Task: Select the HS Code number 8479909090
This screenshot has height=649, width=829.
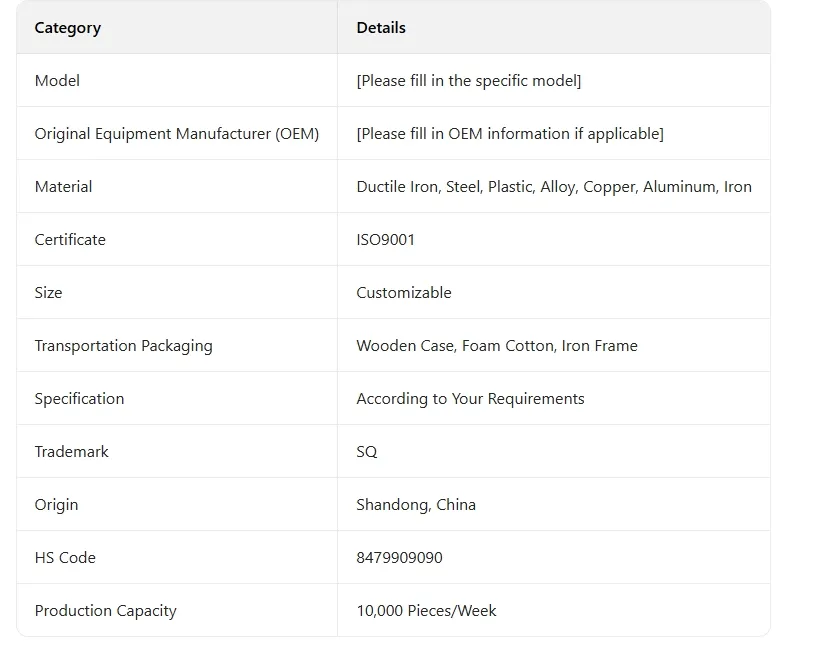Action: [399, 558]
